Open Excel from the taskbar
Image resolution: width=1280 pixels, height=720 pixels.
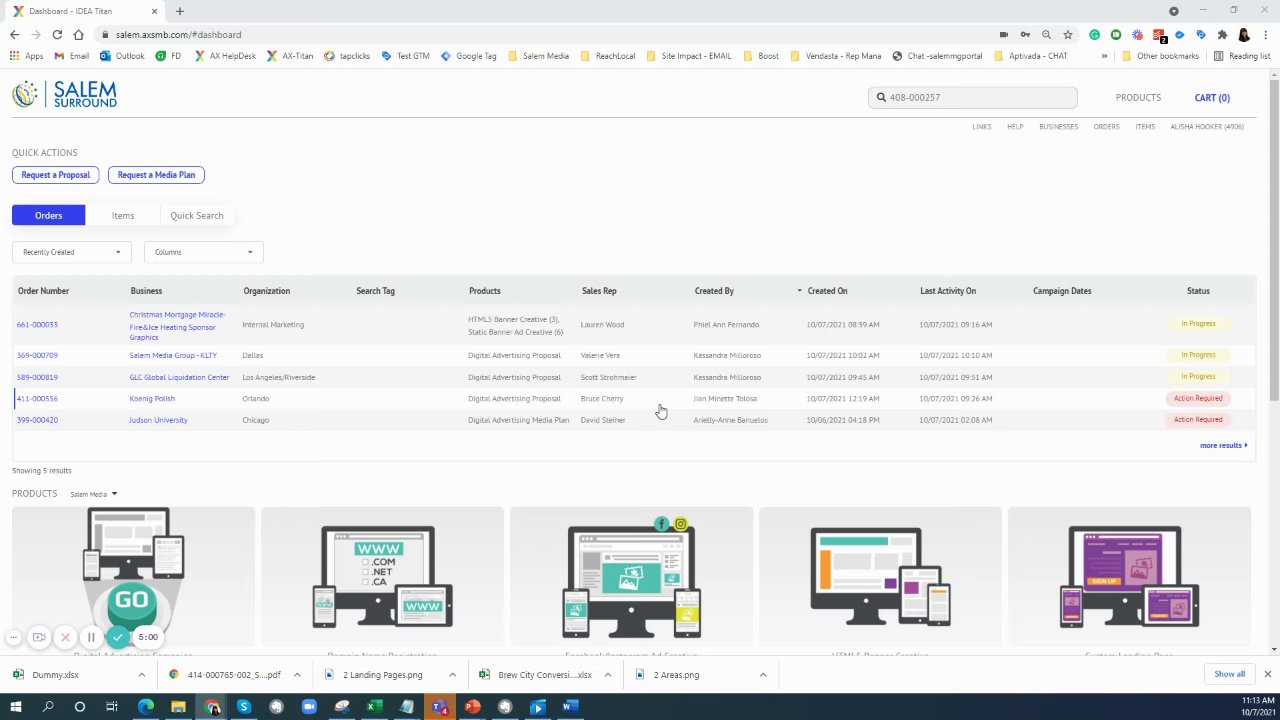(x=374, y=707)
